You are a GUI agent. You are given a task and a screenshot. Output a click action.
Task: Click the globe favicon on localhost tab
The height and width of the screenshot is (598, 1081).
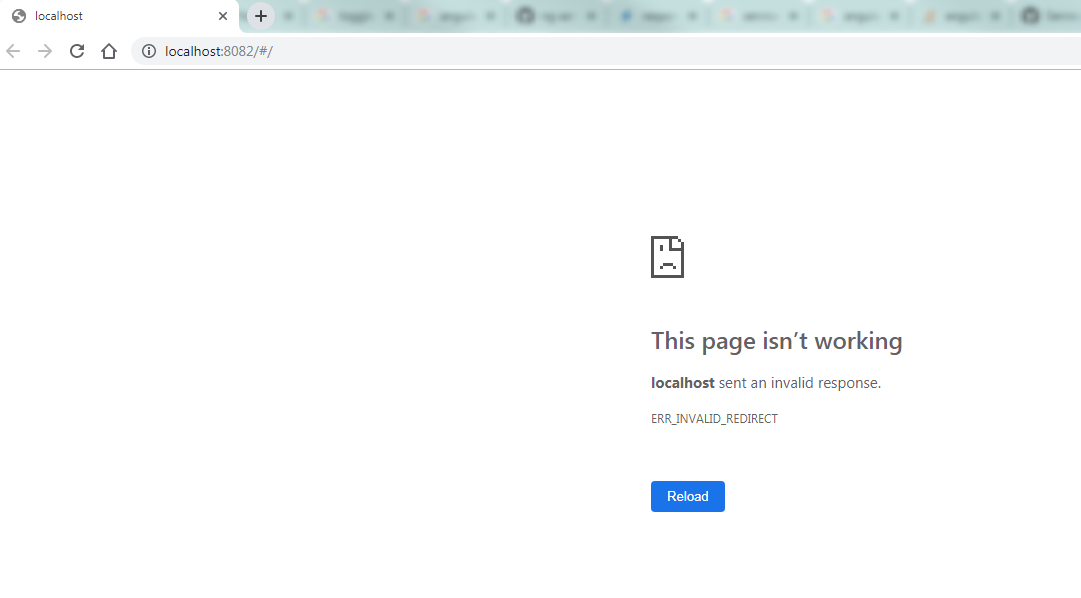pos(19,16)
